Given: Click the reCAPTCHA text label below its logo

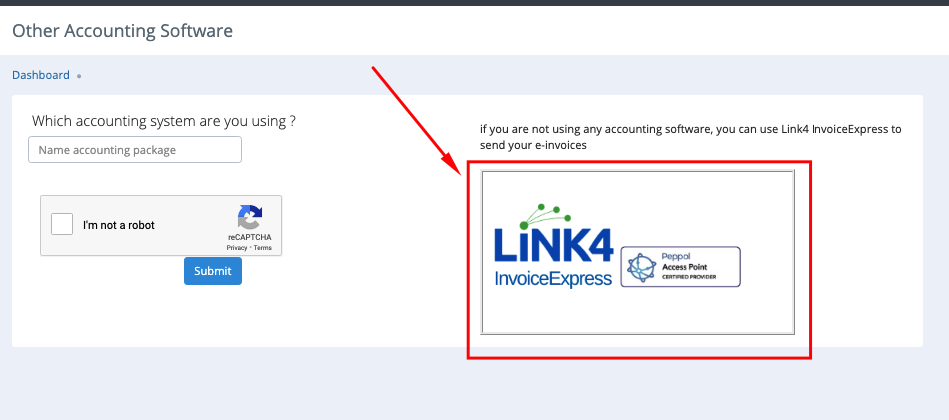Looking at the screenshot, I should 250,238.
